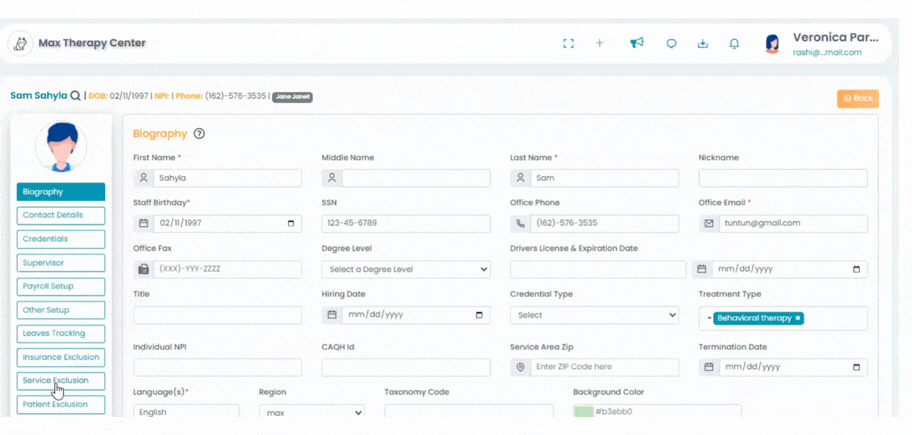Open the Credential Type select

click(x=594, y=315)
